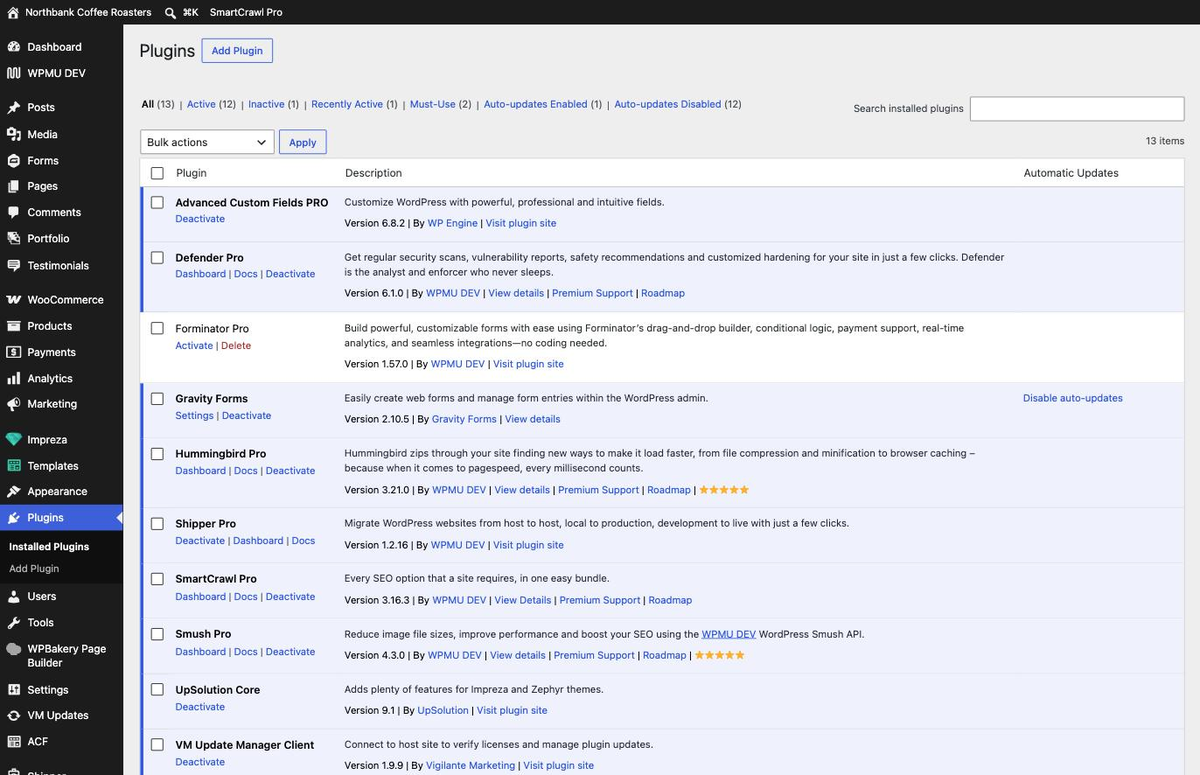Viewport: 1200px width, 775px height.
Task: Click the Settings sidebar icon
Action: coord(13,690)
